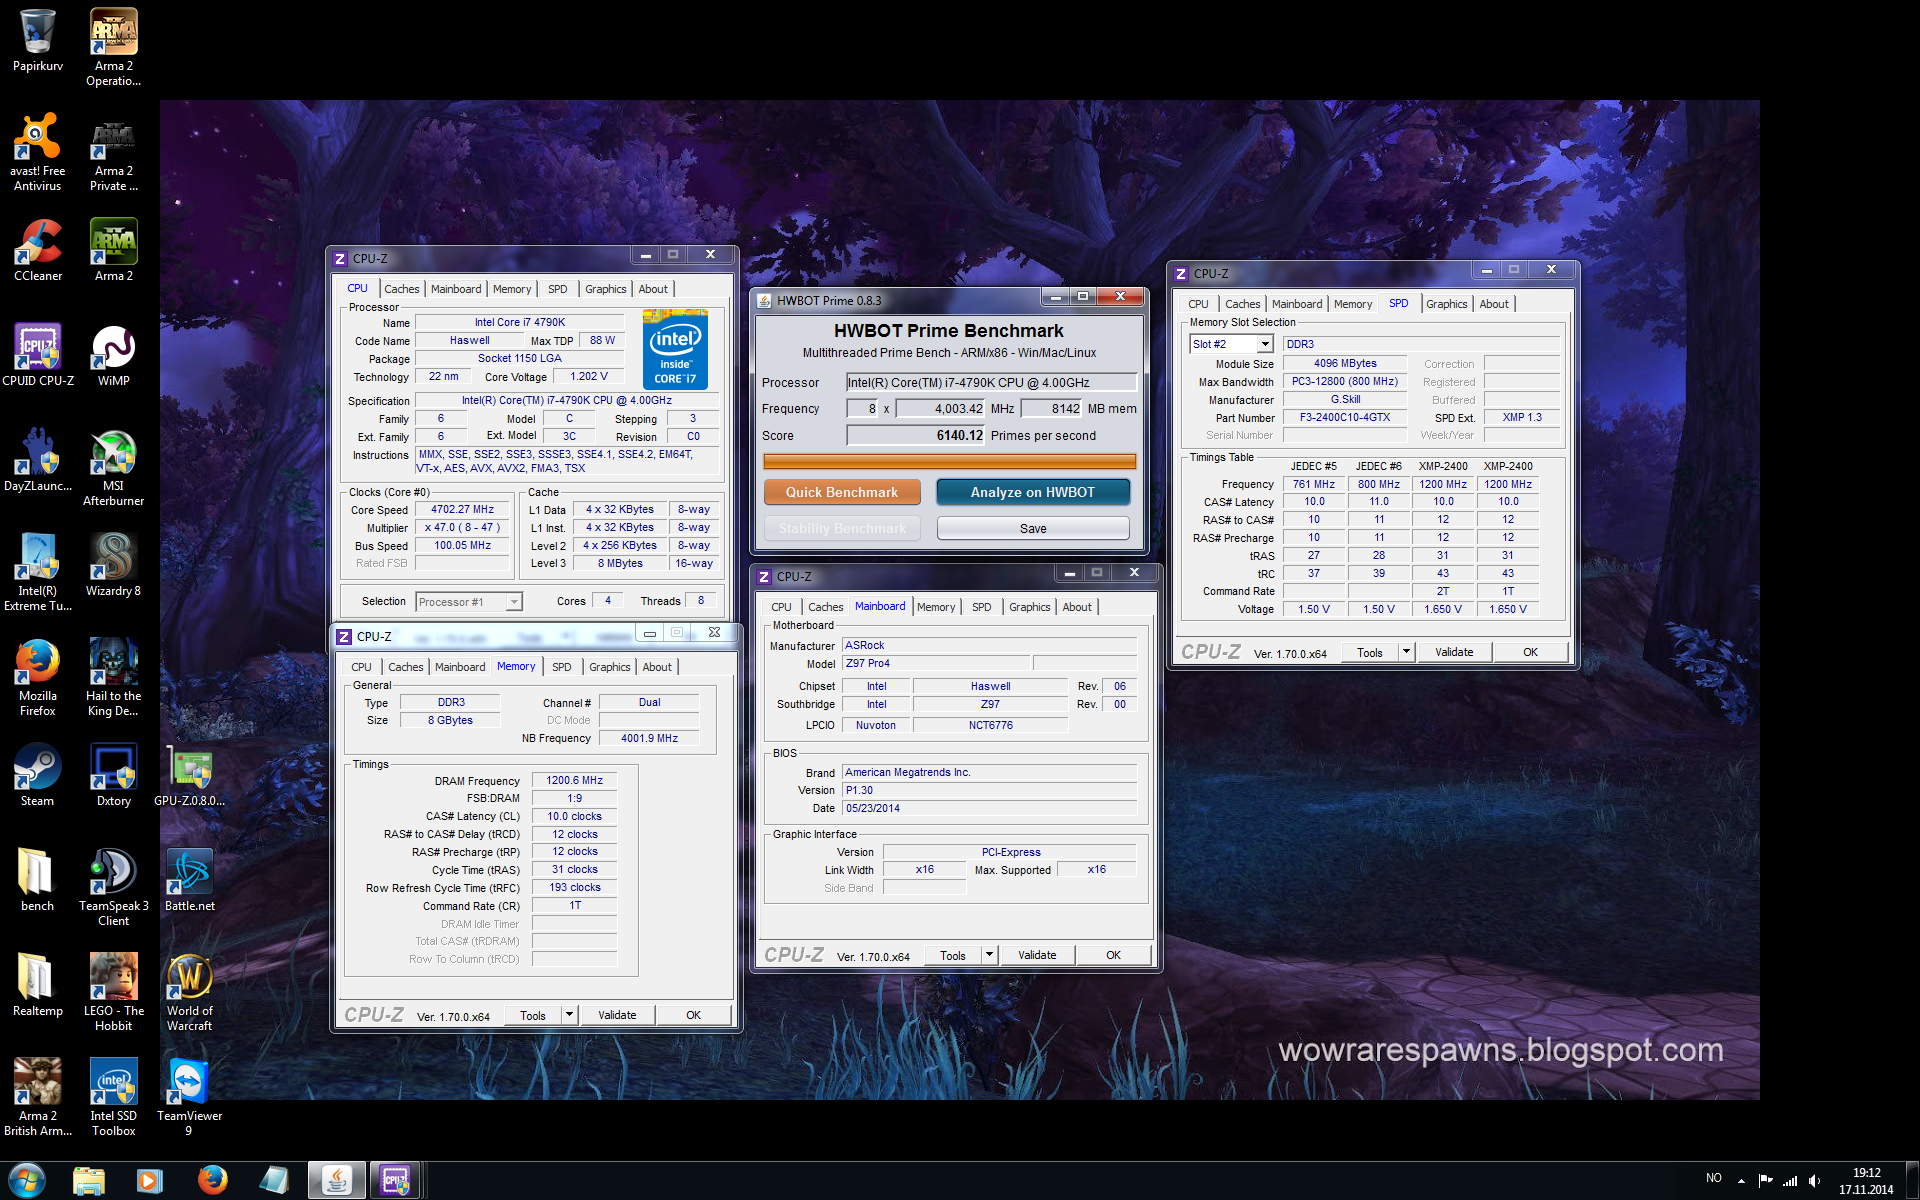Open Firefox from the taskbar
This screenshot has height=1200, width=1920.
pyautogui.click(x=212, y=1180)
